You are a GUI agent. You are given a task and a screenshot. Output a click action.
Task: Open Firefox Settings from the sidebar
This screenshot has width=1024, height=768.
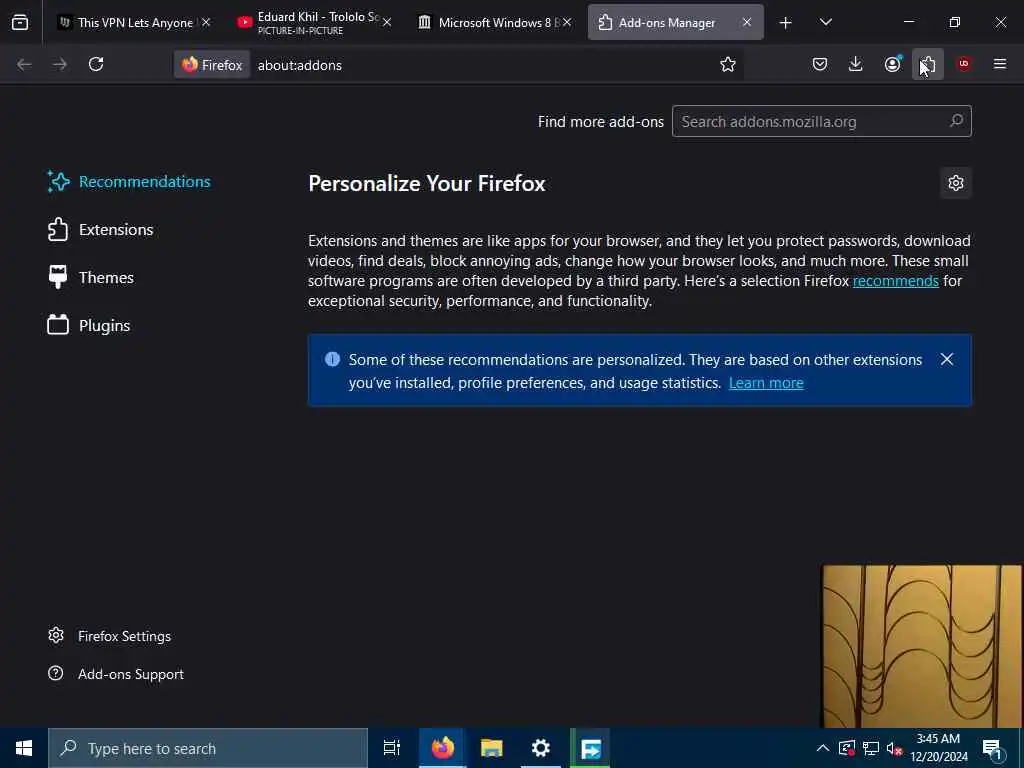pyautogui.click(x=110, y=636)
